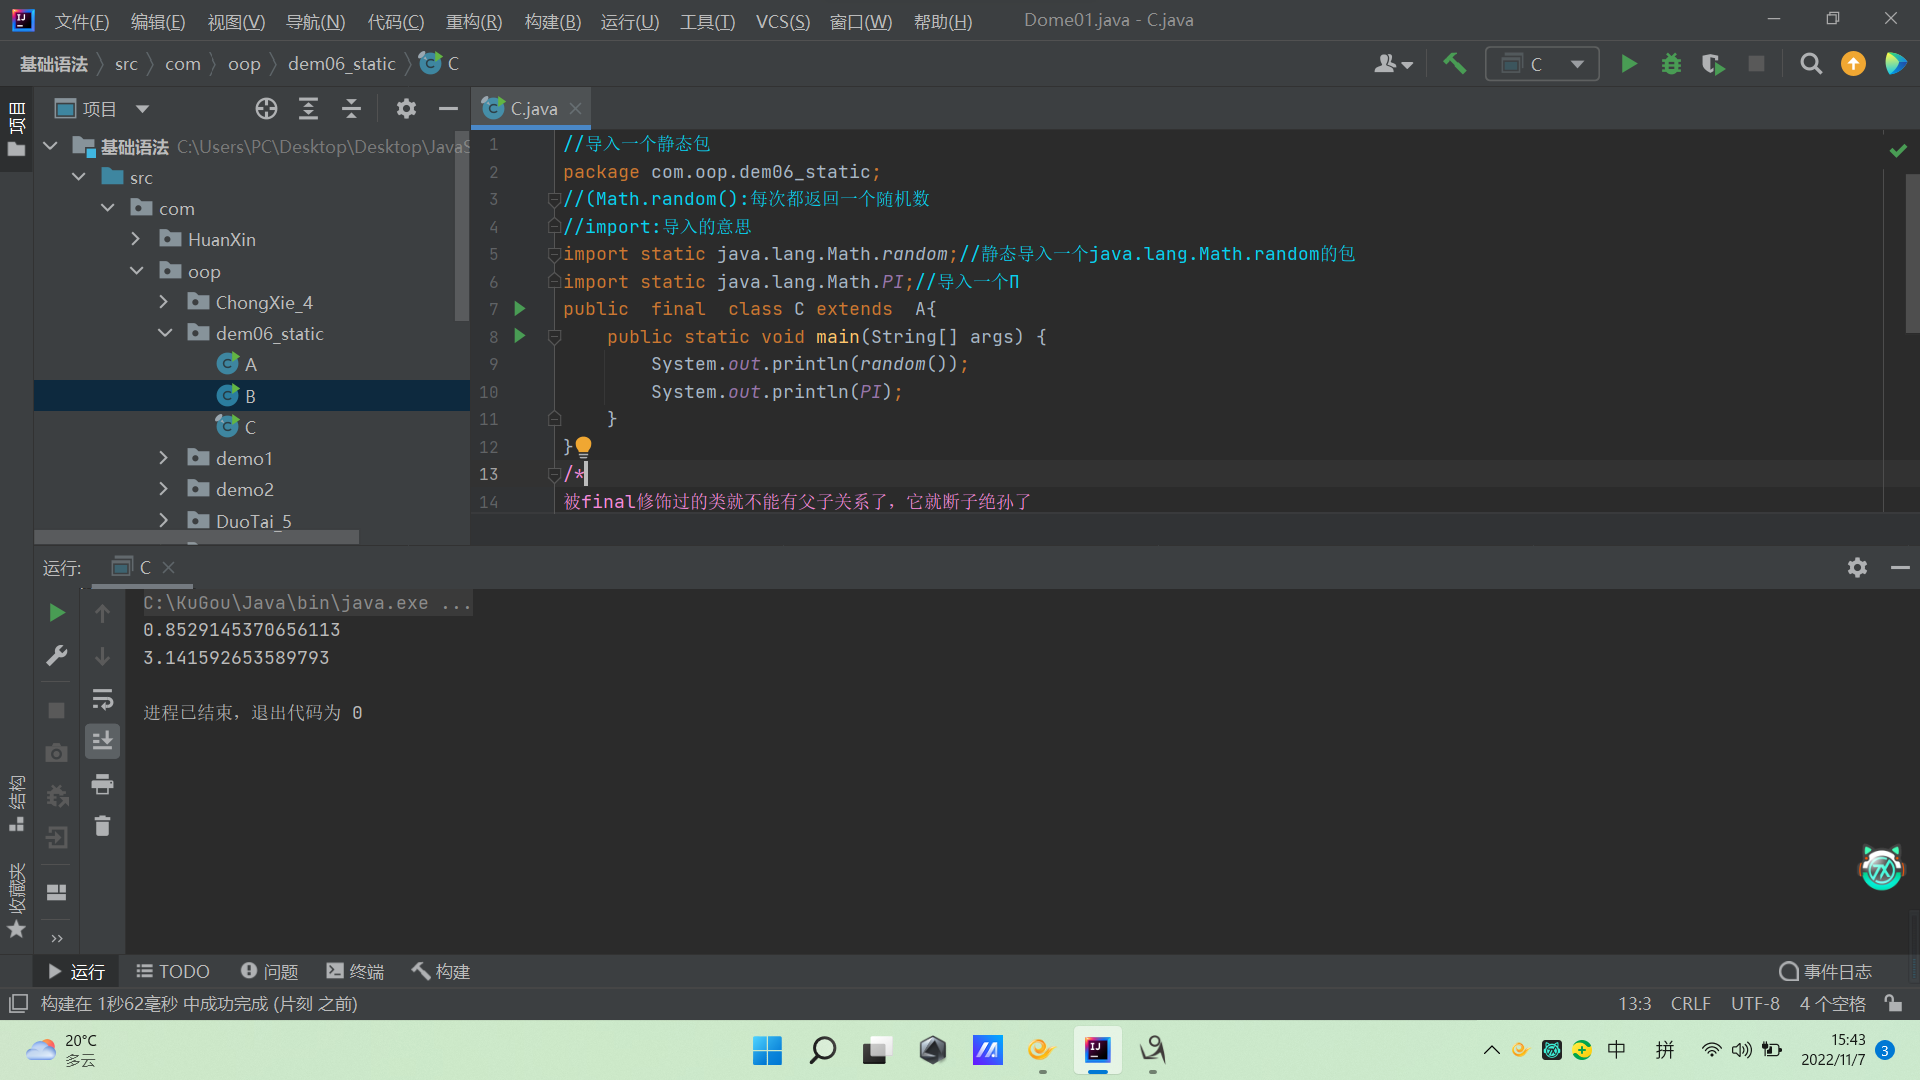Open Windows Start button on taskbar
The image size is (1920, 1080).
click(767, 1050)
